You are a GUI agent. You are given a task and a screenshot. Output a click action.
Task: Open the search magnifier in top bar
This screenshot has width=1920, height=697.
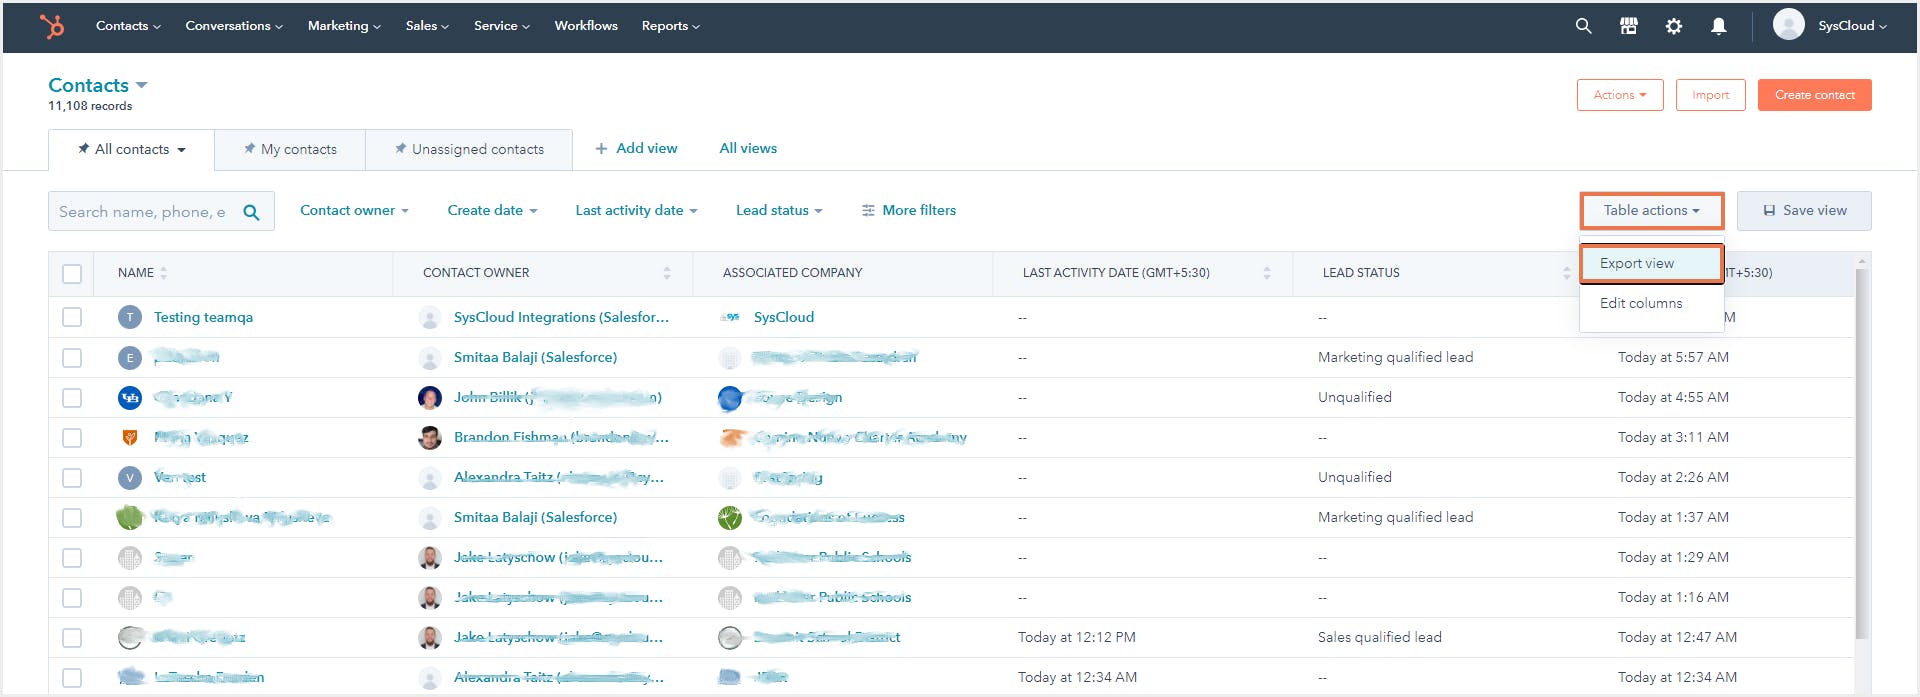1583,26
